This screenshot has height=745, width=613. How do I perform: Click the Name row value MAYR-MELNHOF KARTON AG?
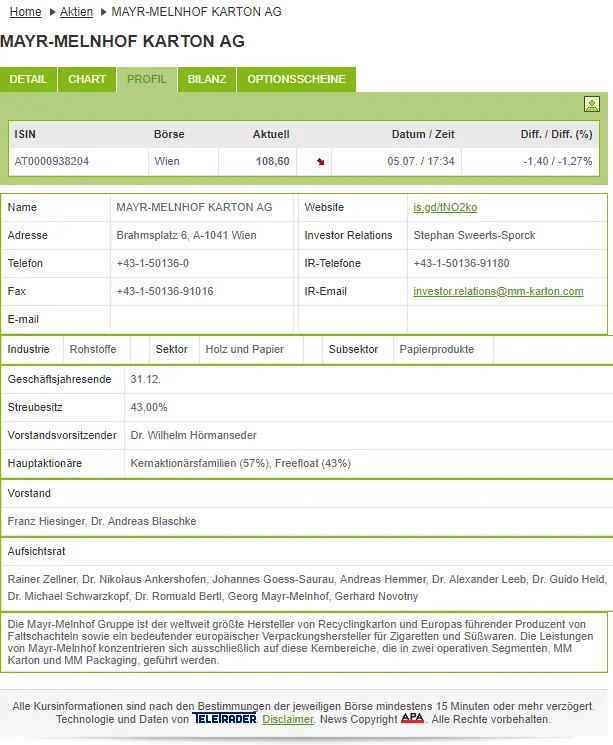pos(194,207)
